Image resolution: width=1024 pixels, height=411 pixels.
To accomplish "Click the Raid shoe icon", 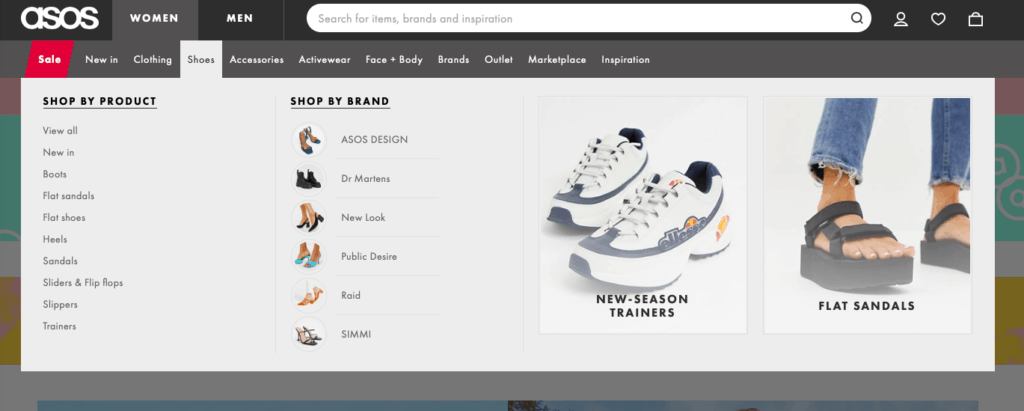I will [x=309, y=295].
